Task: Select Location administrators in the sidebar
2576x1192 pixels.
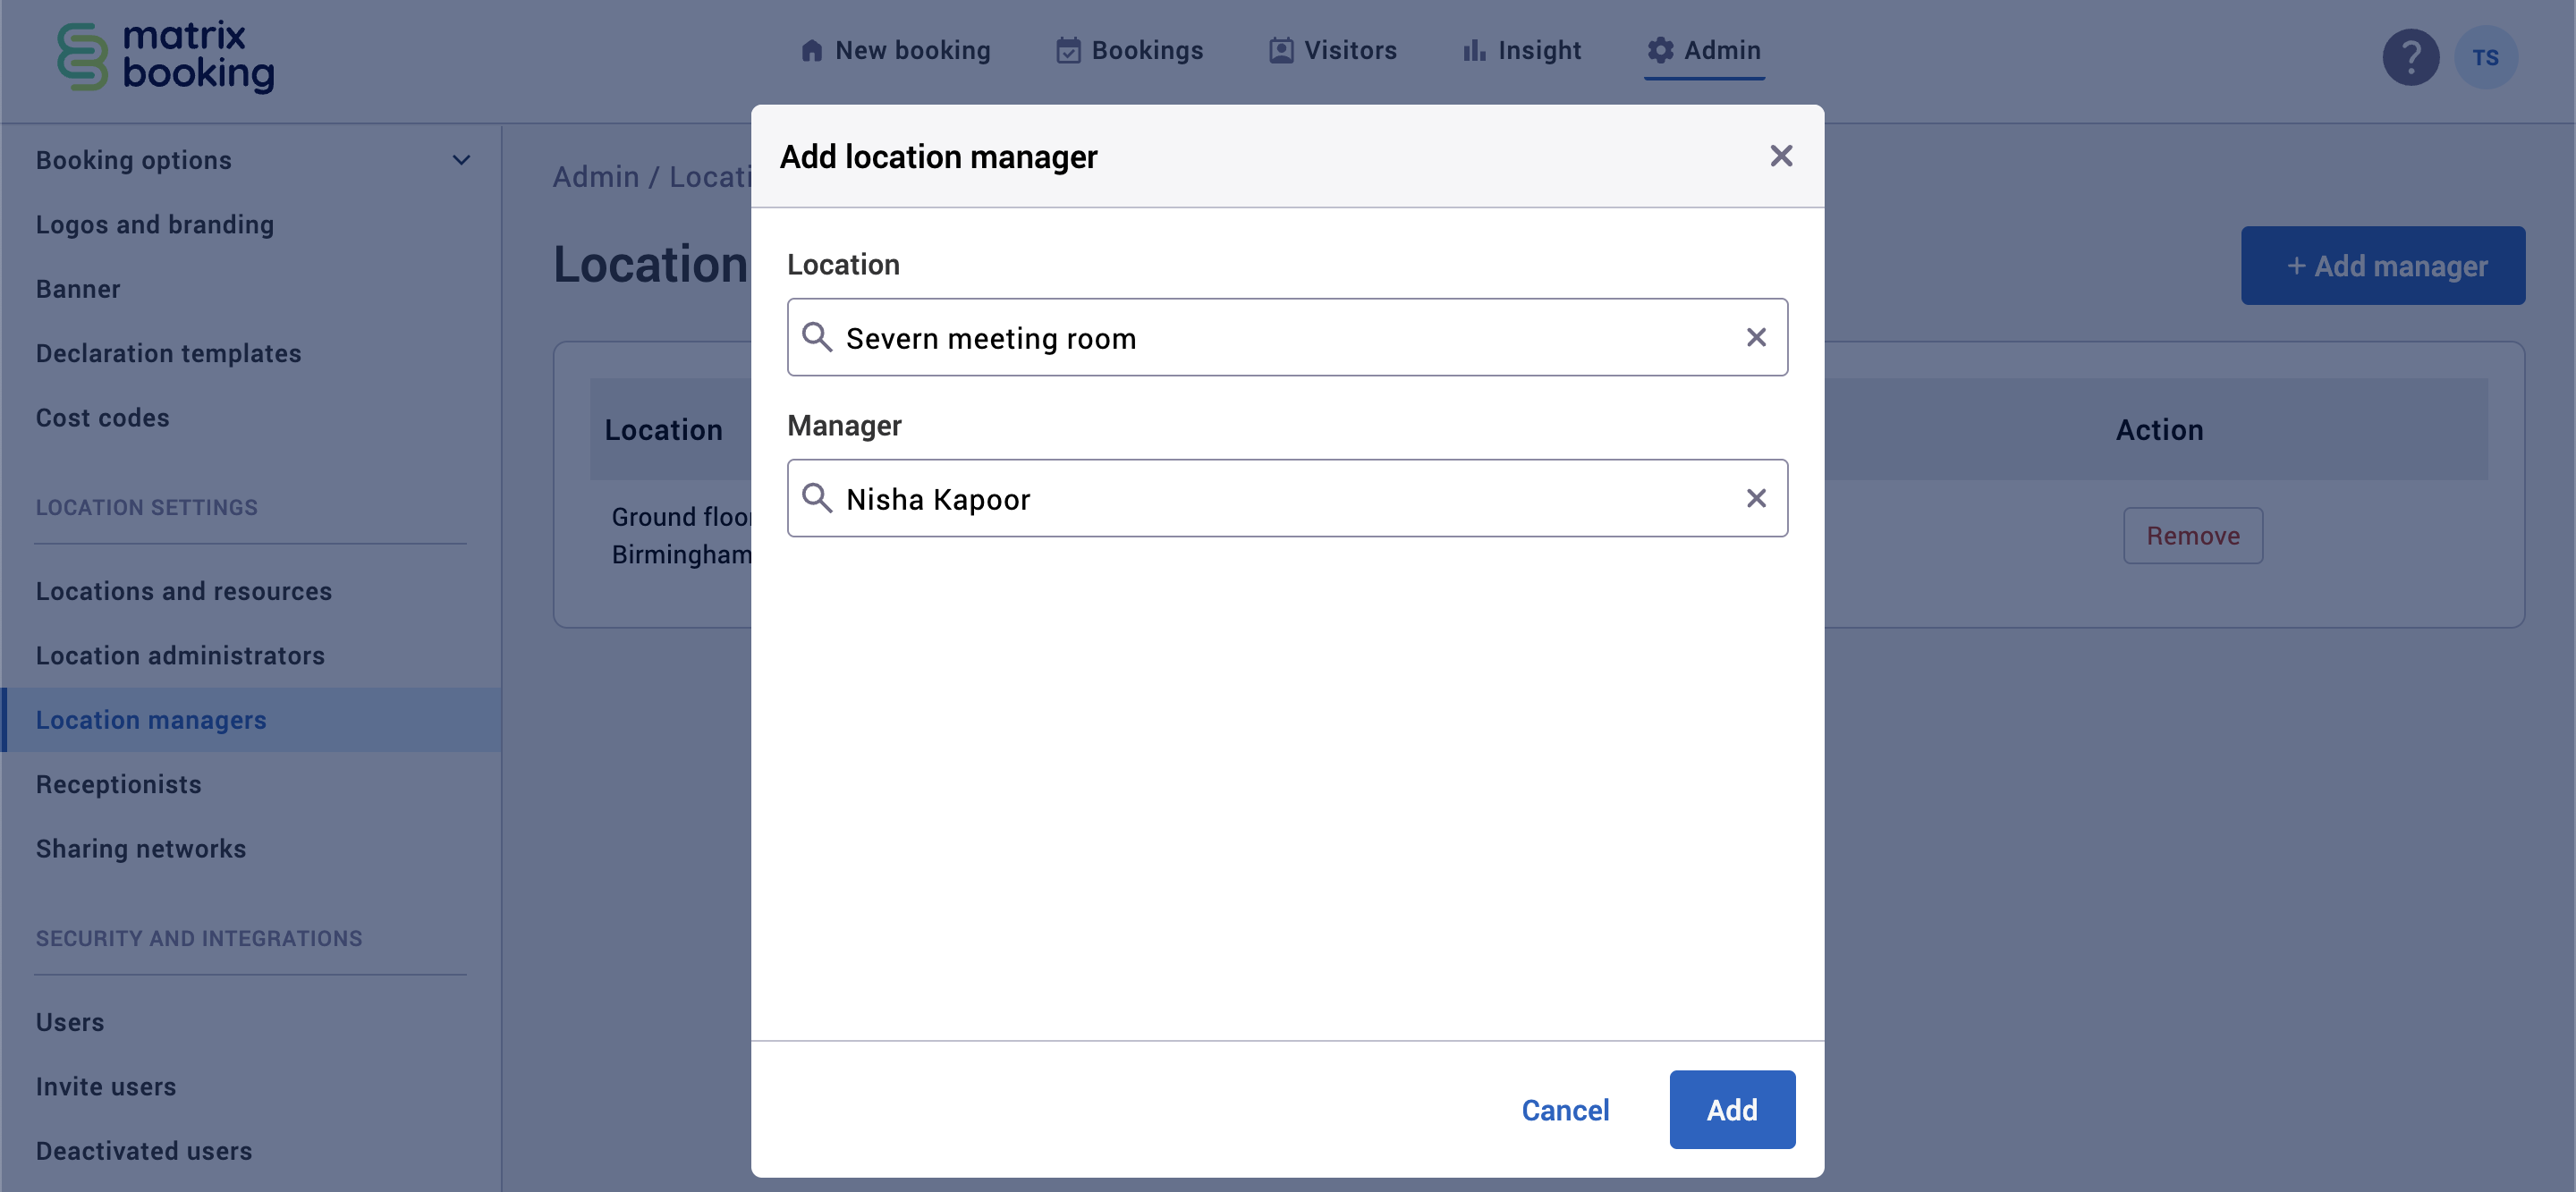Action: tap(180, 655)
